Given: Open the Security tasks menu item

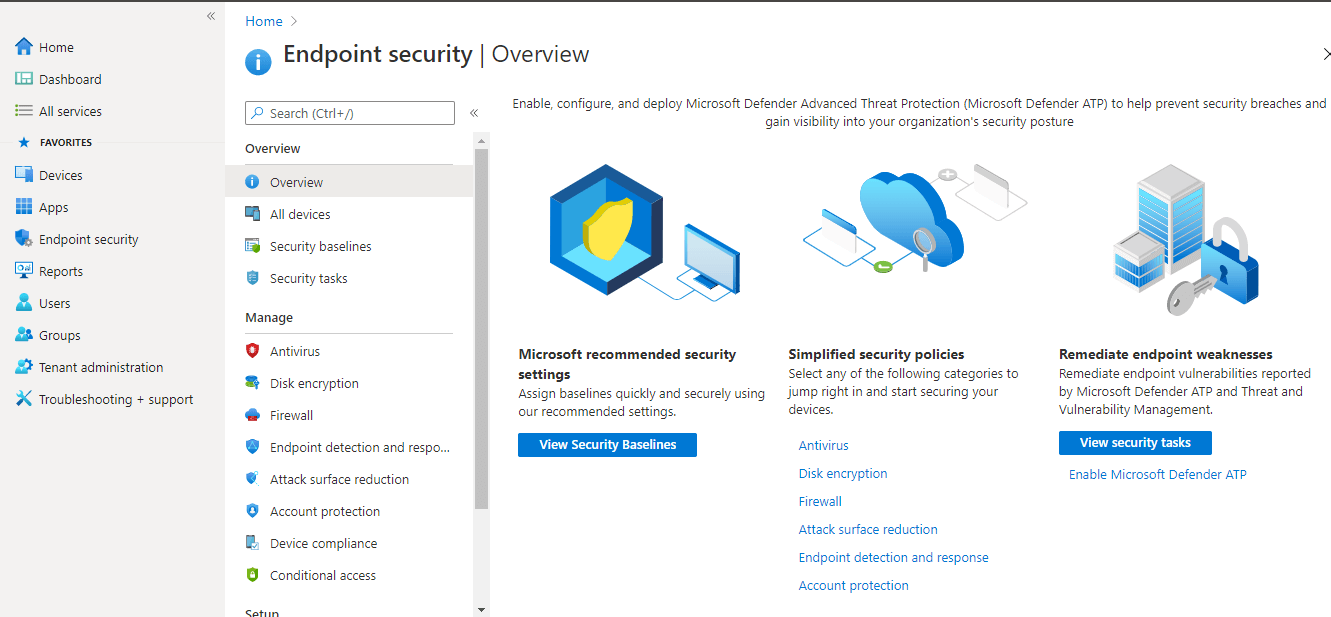Looking at the screenshot, I should point(308,278).
